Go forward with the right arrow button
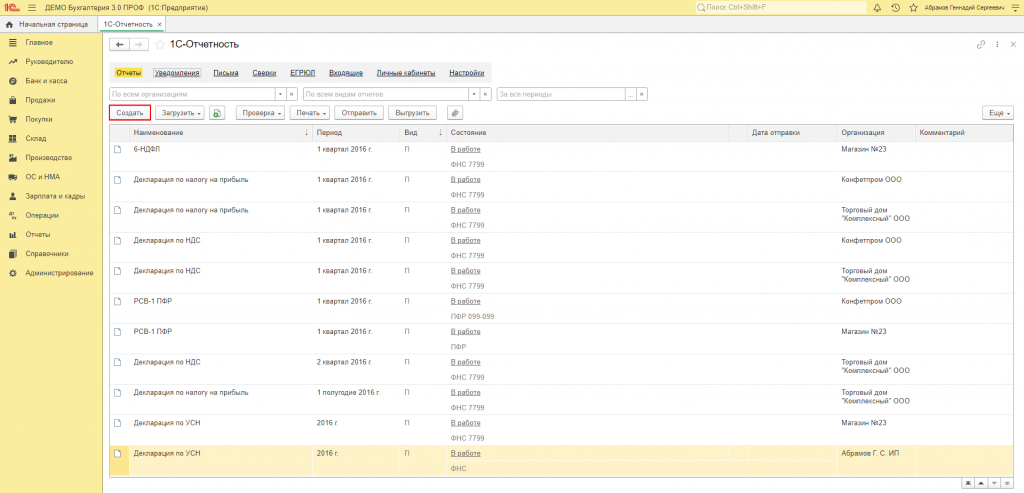This screenshot has width=1024, height=493. point(138,44)
